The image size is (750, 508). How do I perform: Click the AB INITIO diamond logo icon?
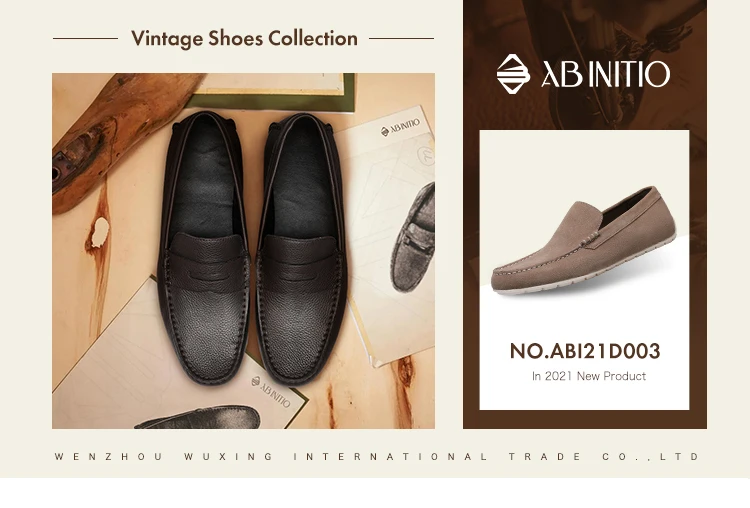513,74
